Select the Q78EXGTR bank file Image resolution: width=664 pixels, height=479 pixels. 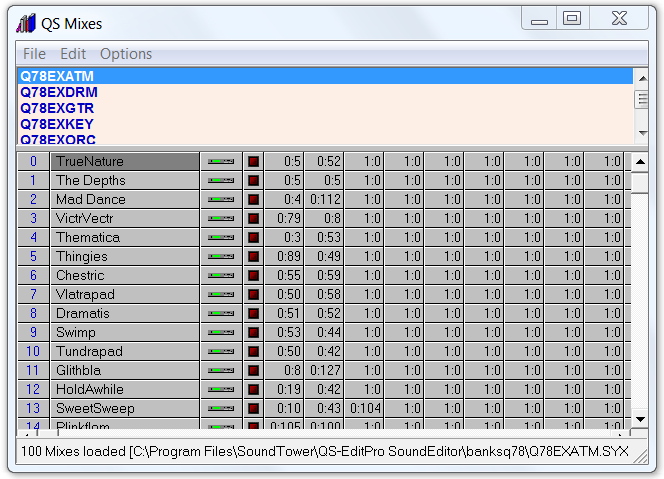pyautogui.click(x=57, y=108)
